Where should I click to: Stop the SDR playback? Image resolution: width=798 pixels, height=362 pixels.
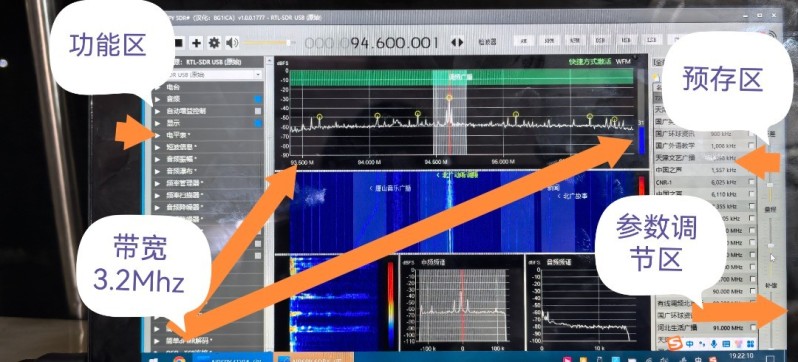click(179, 43)
